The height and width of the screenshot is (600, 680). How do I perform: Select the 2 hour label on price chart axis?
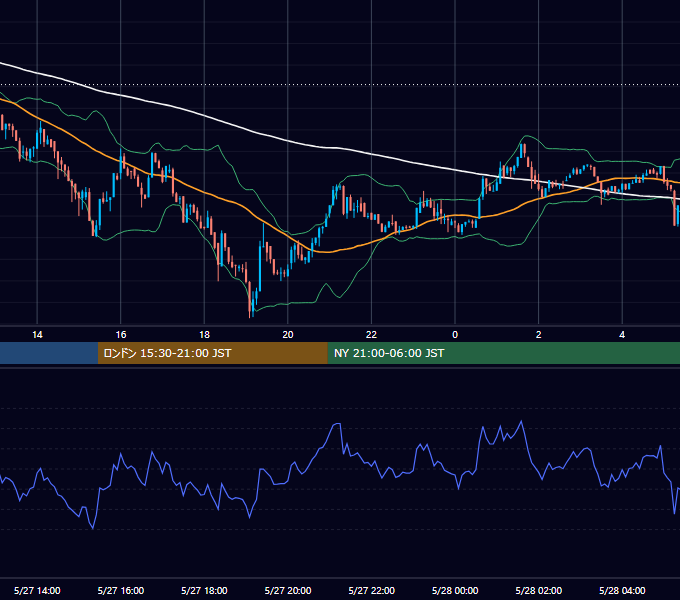click(x=539, y=335)
